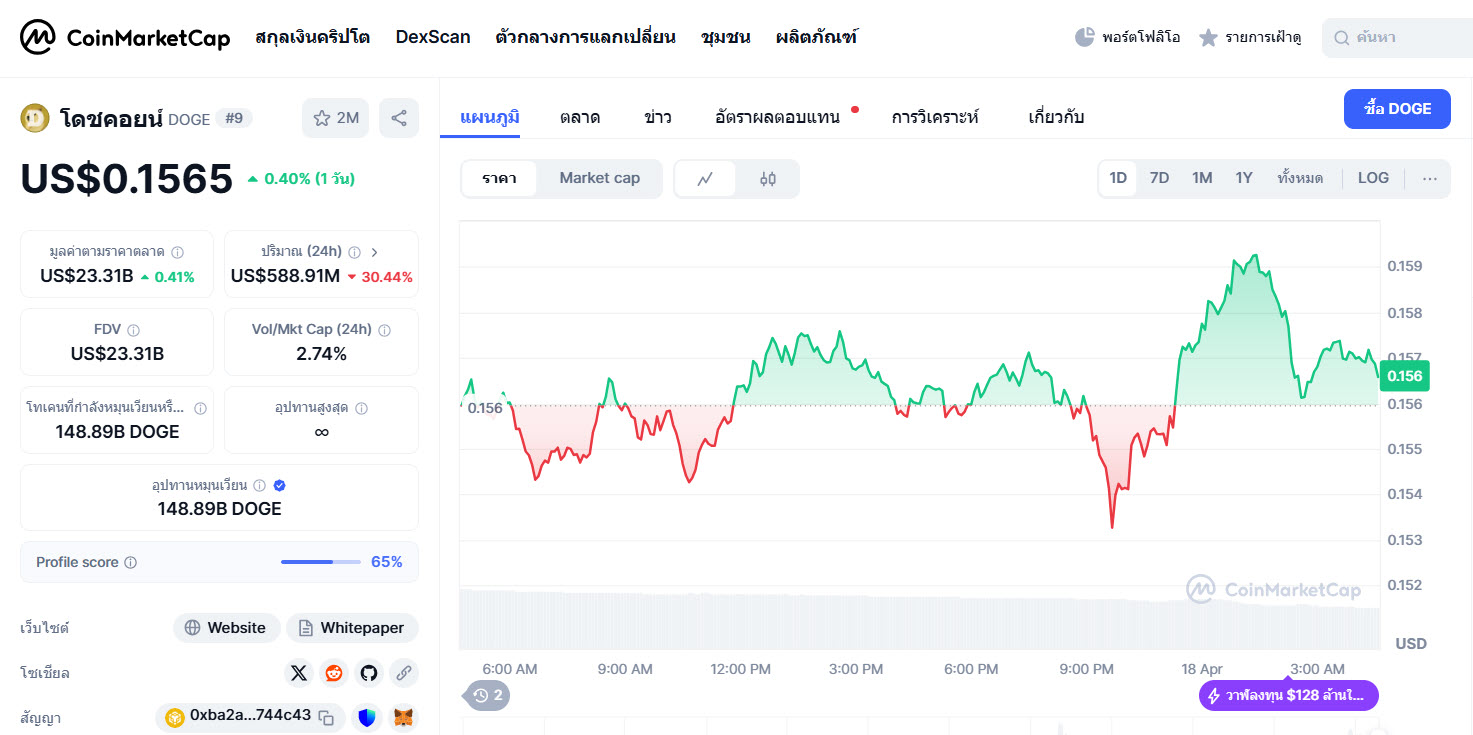Show info icon beside FDV
Viewport: 1473px width, 735px height.
pos(134,330)
